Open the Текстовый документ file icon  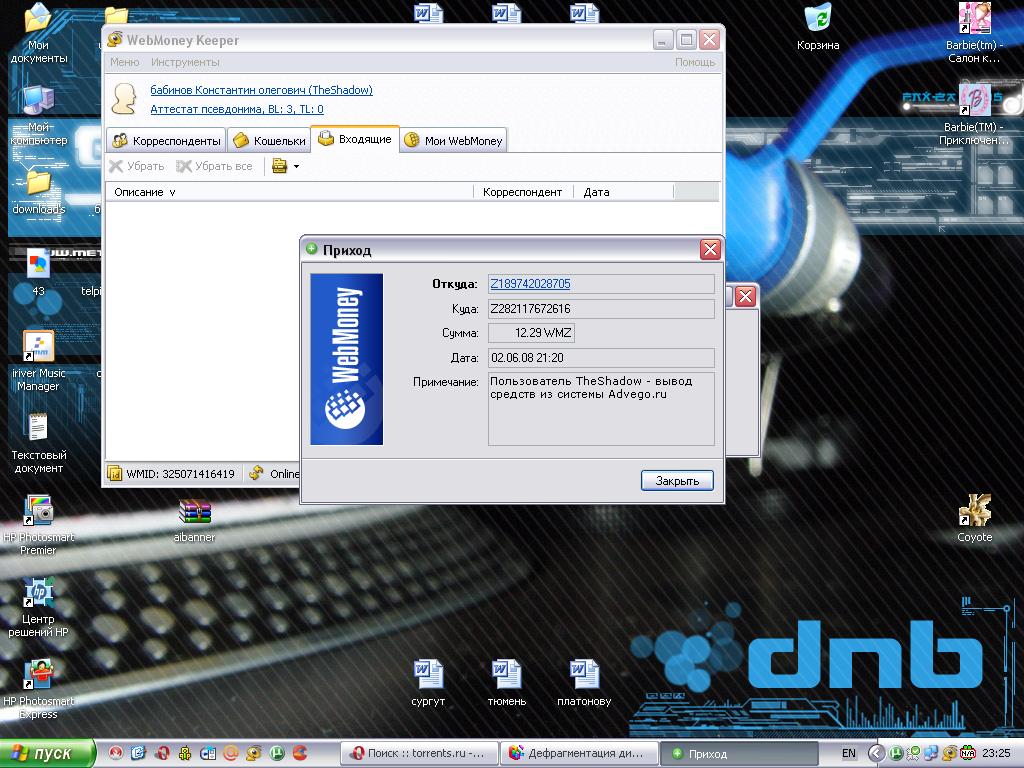pyautogui.click(x=38, y=443)
